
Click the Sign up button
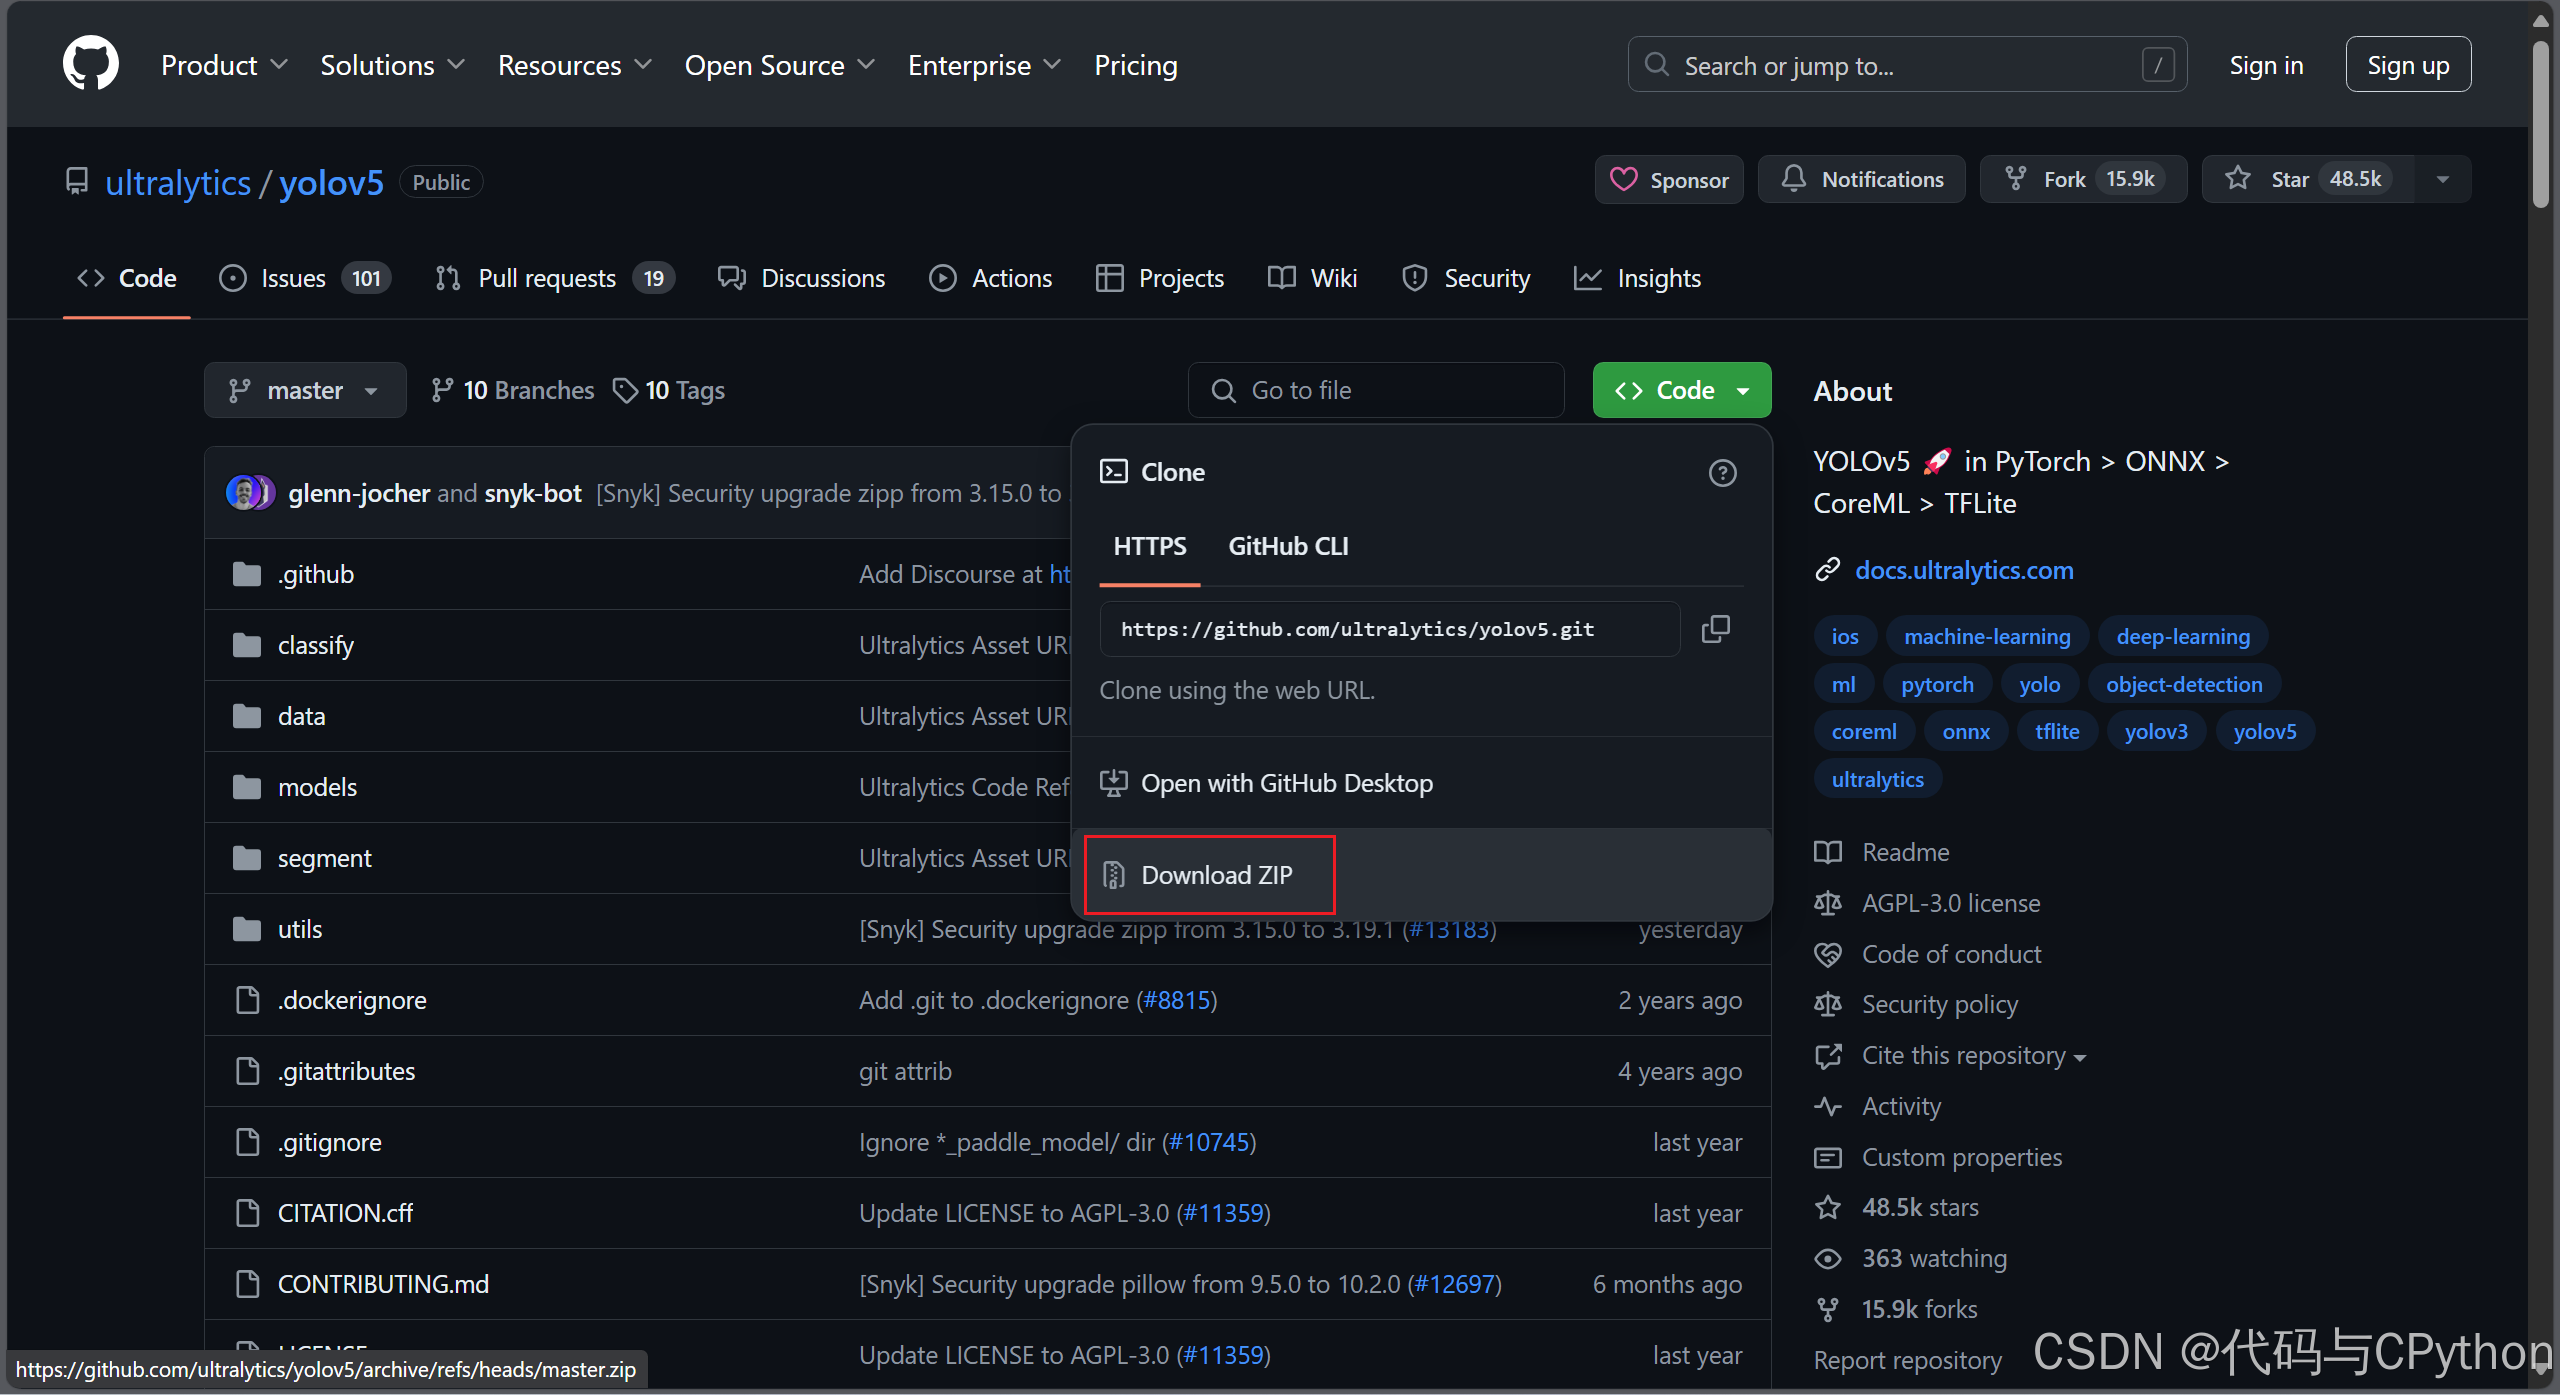click(x=2408, y=65)
